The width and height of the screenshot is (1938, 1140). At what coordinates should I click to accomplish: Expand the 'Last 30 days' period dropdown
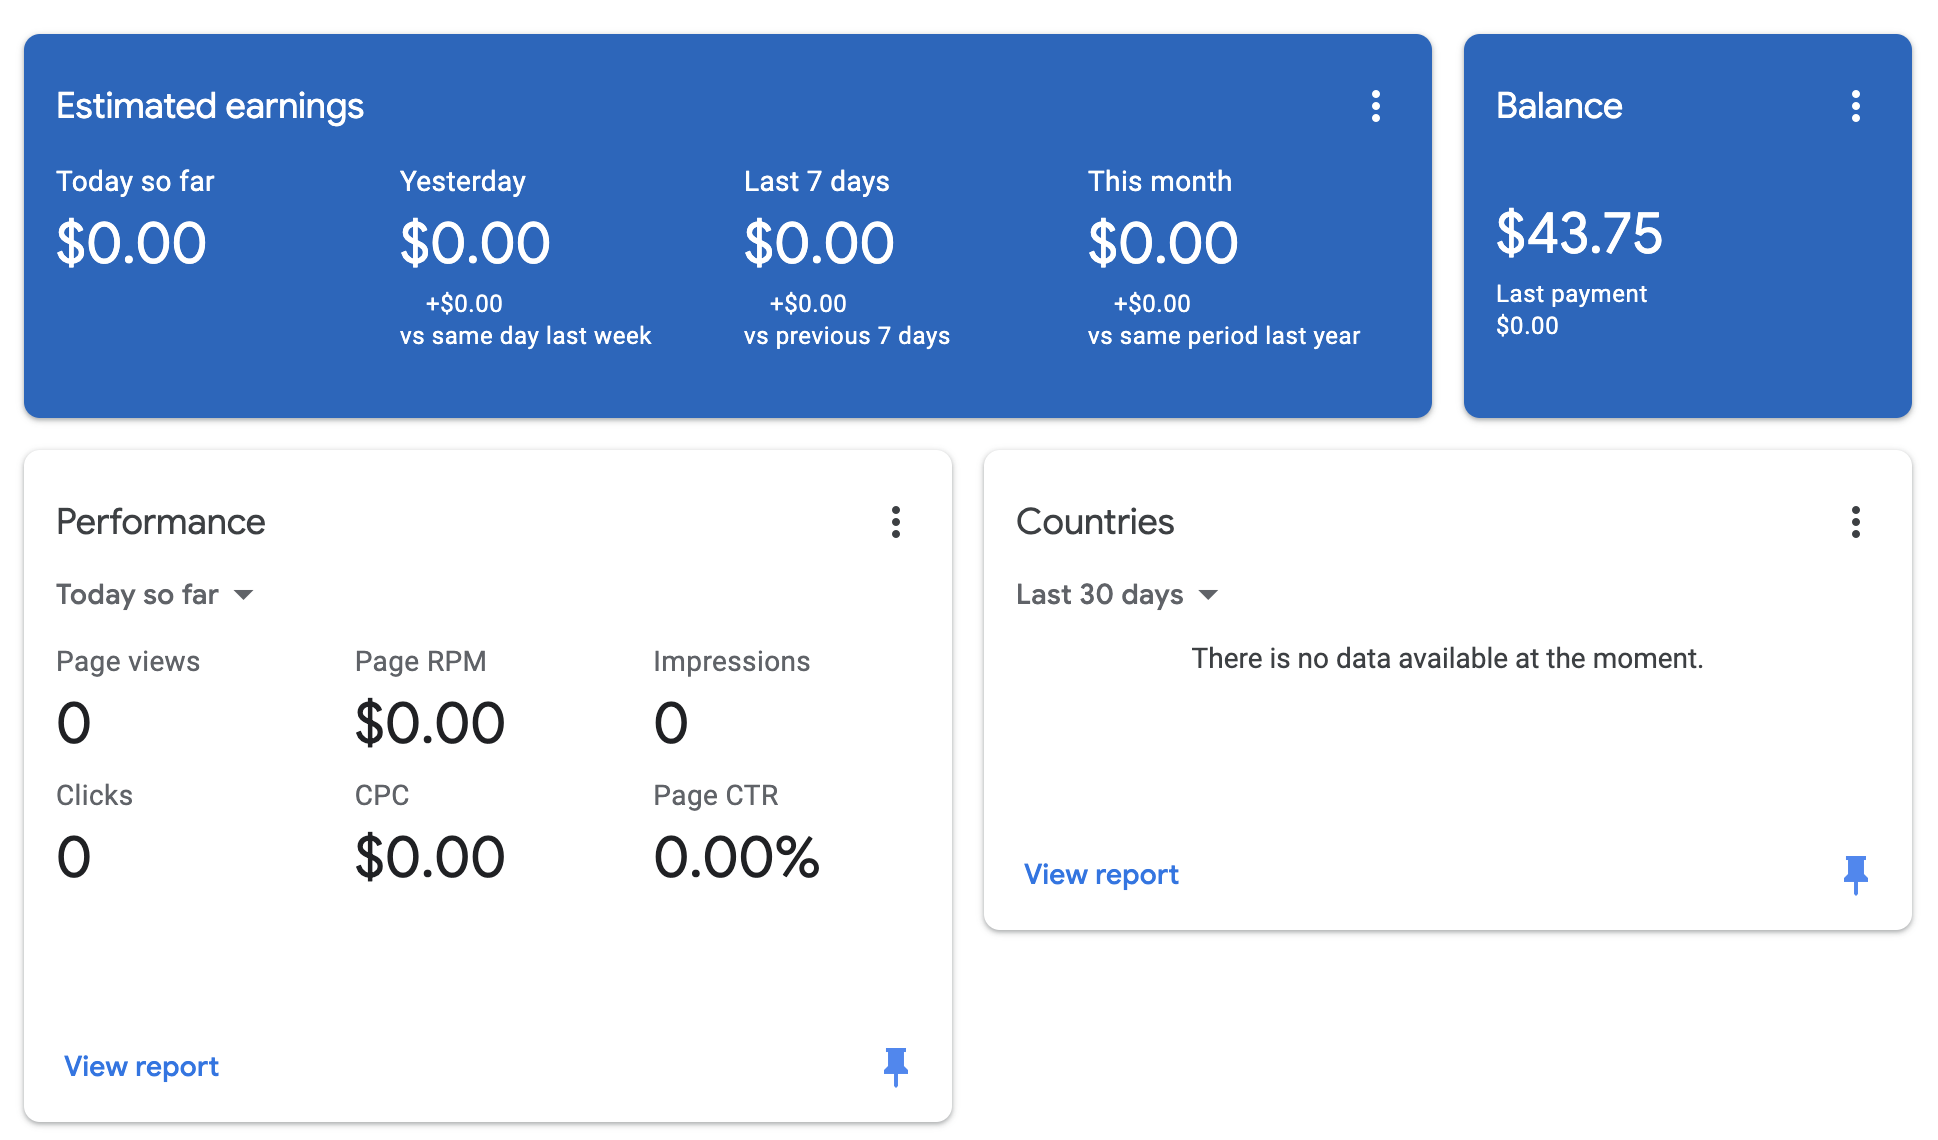(x=1117, y=595)
